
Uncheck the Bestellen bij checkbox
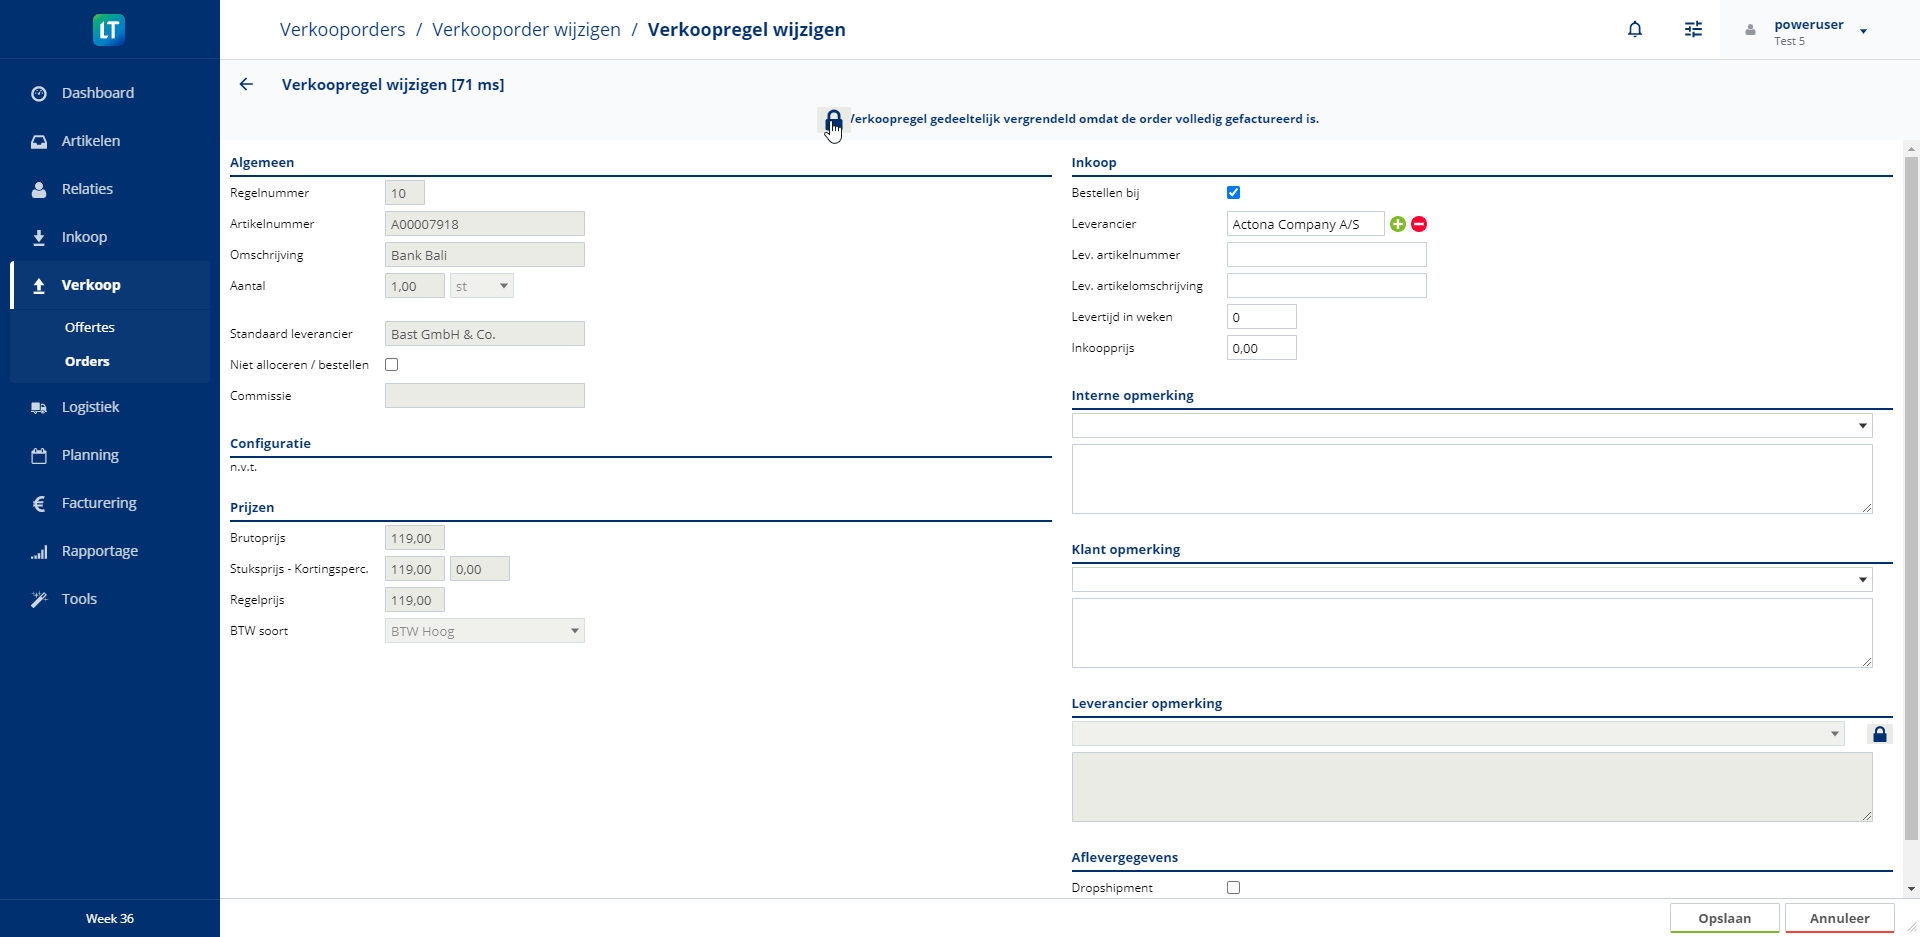(1233, 193)
